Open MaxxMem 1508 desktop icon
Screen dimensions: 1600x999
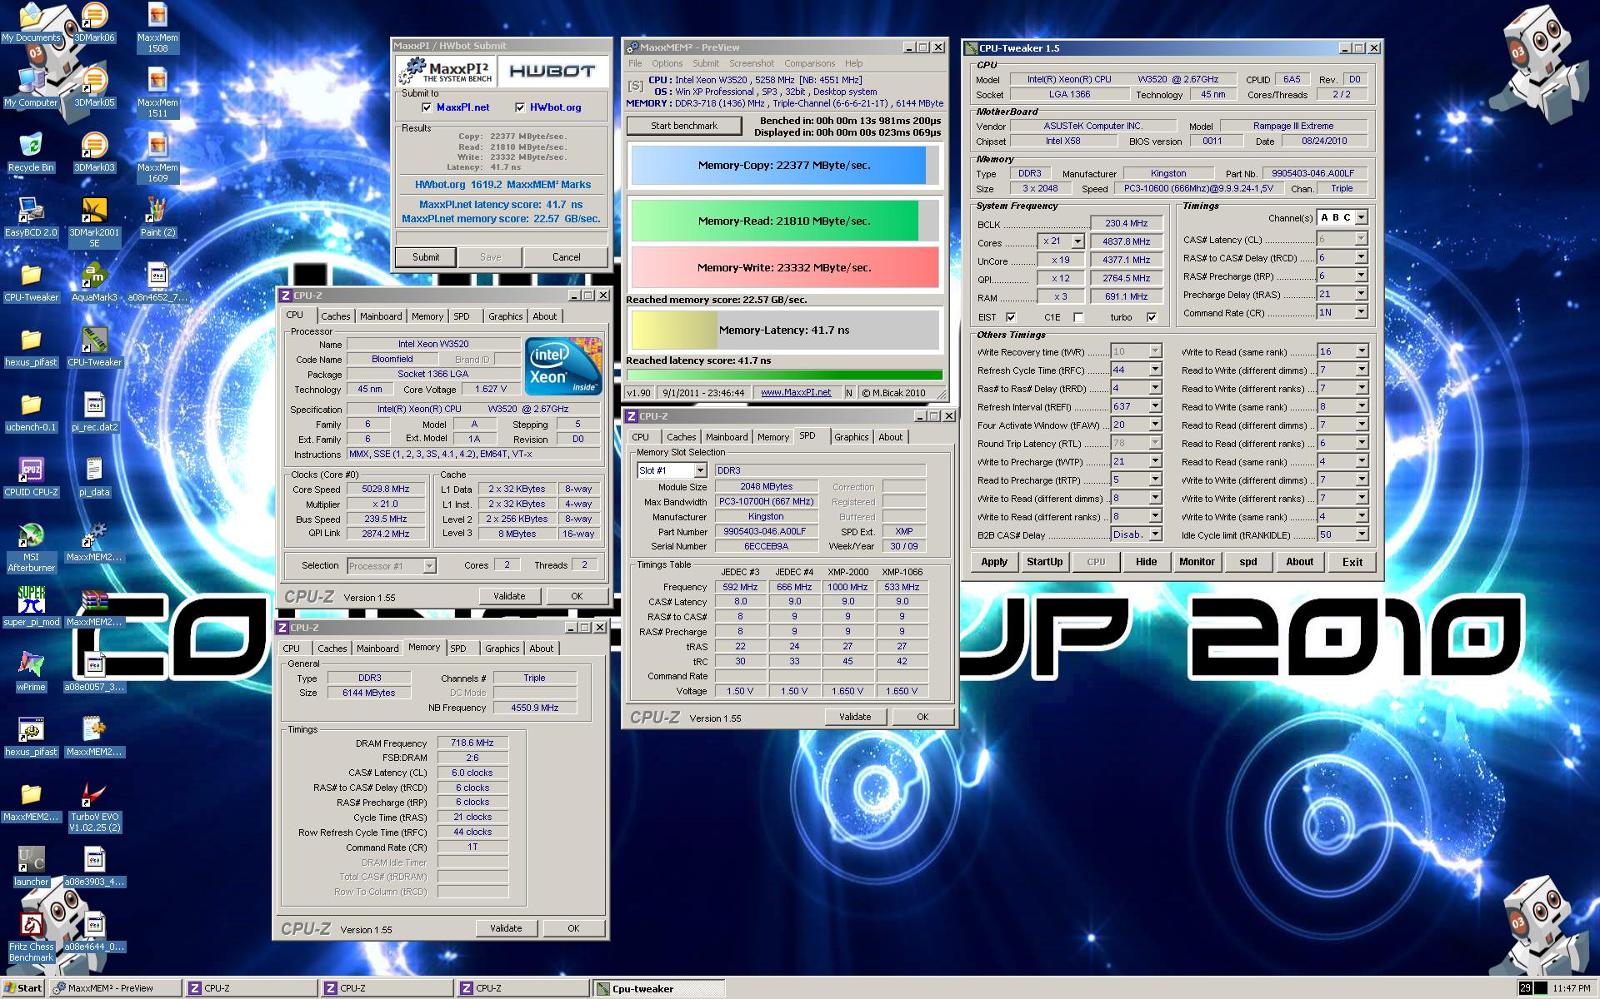click(157, 28)
